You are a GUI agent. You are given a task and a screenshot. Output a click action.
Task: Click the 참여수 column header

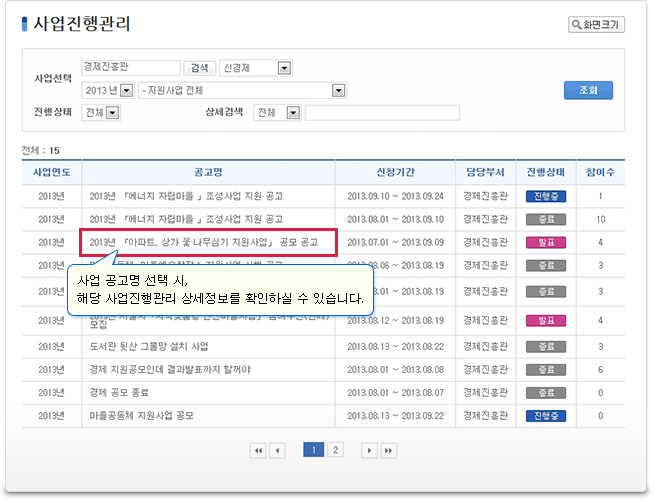click(x=600, y=172)
